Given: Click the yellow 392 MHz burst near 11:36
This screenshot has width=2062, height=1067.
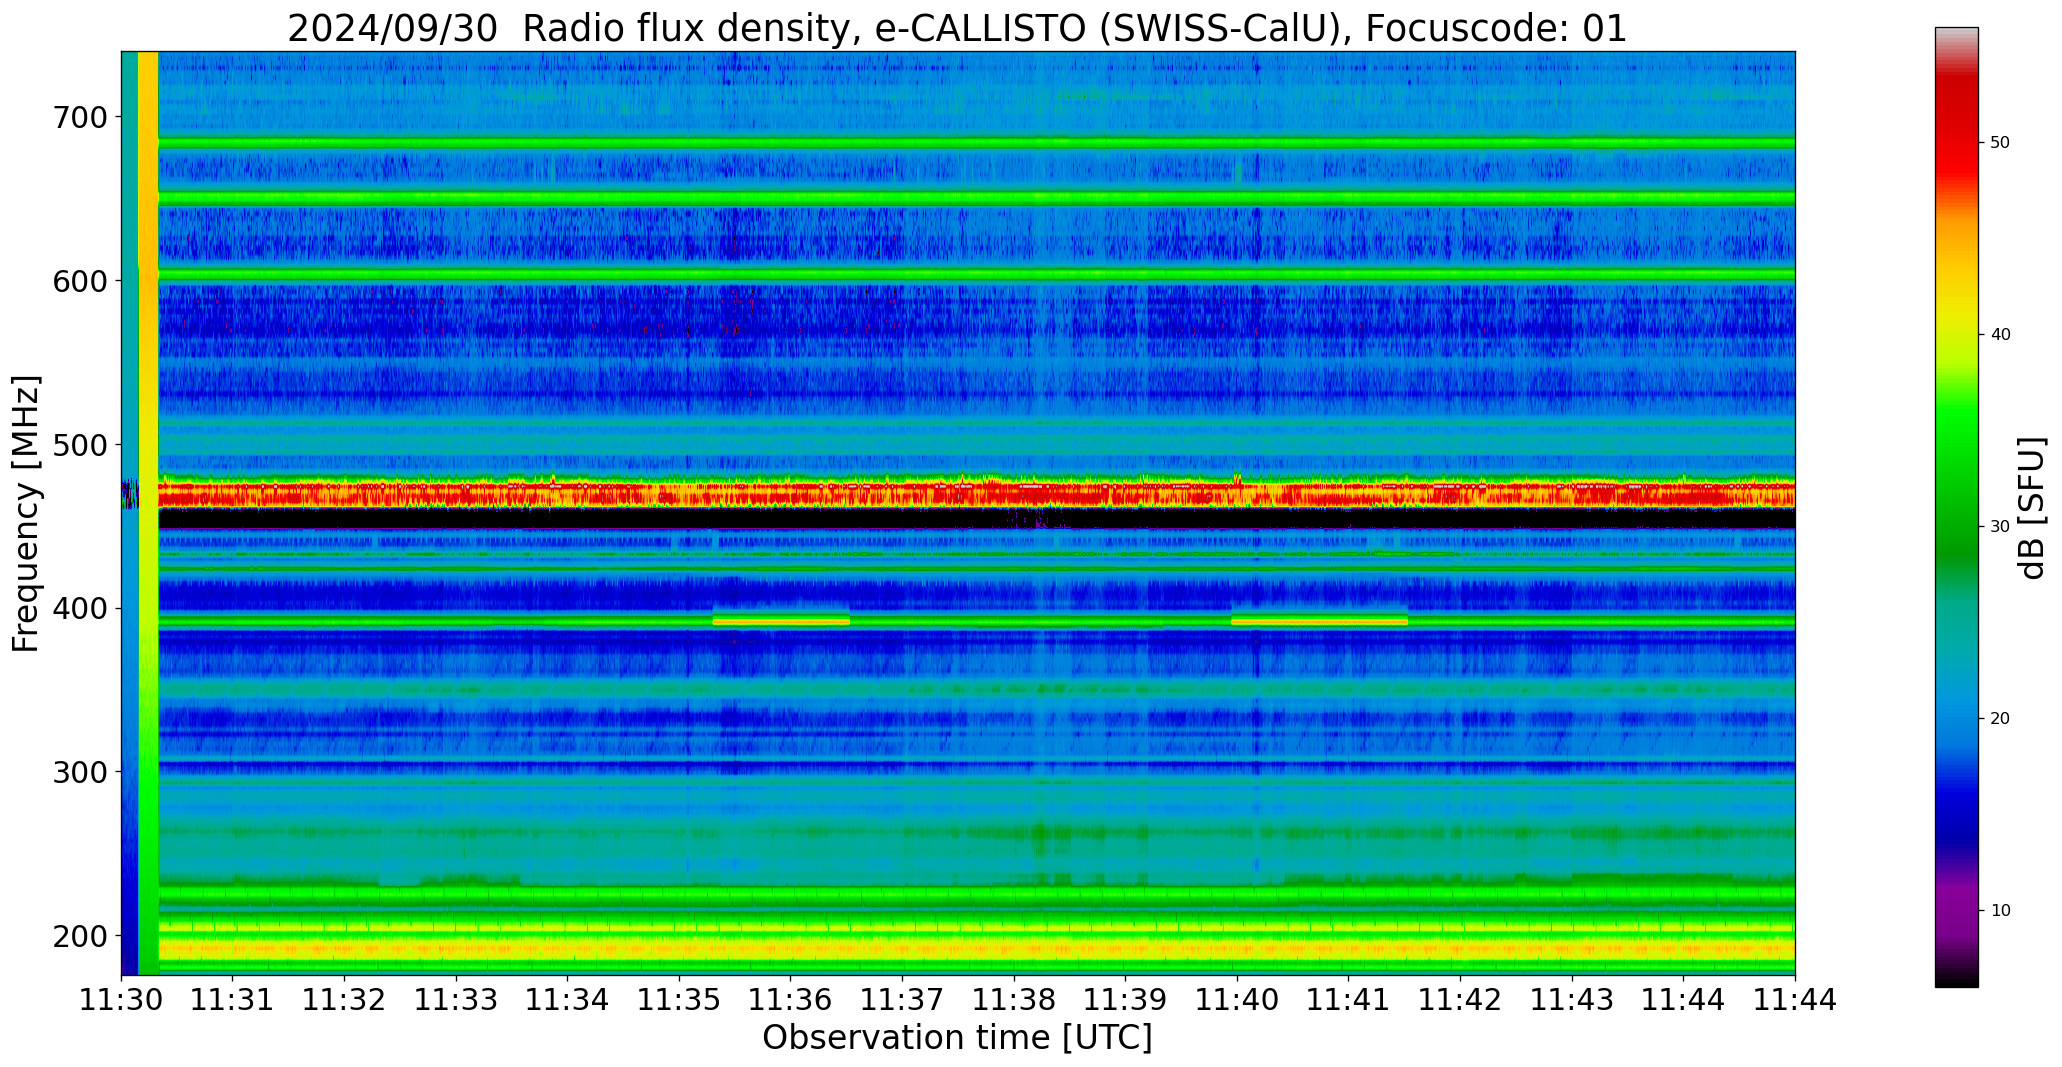Looking at the screenshot, I should click(781, 621).
